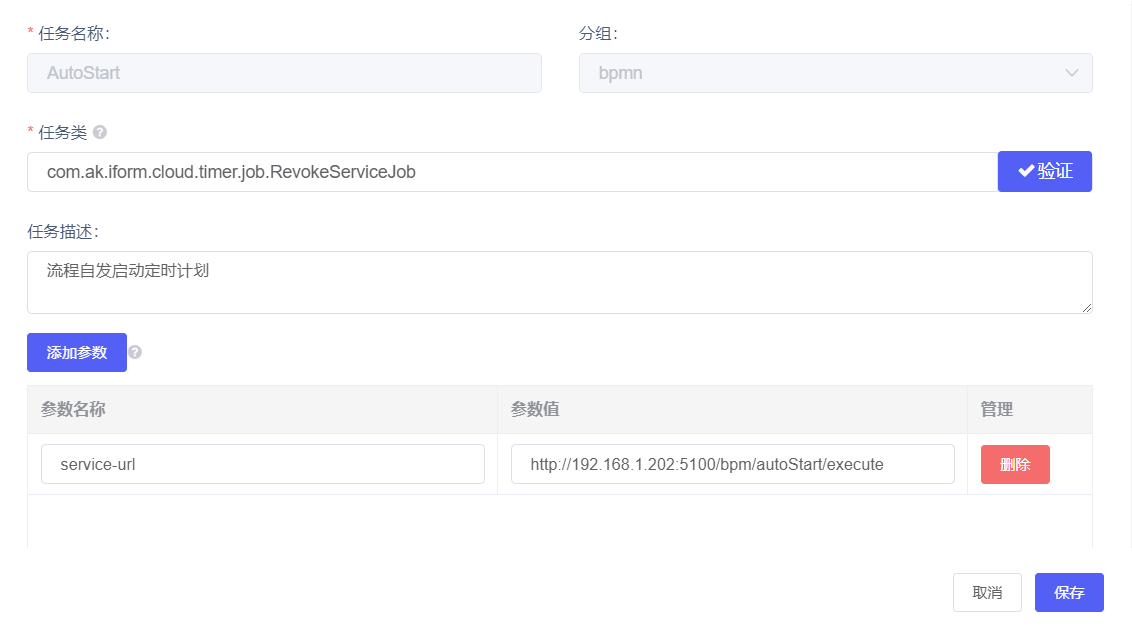Viewport: 1132px width, 630px height.
Task: Click the 添加参数 button
Action: point(77,352)
